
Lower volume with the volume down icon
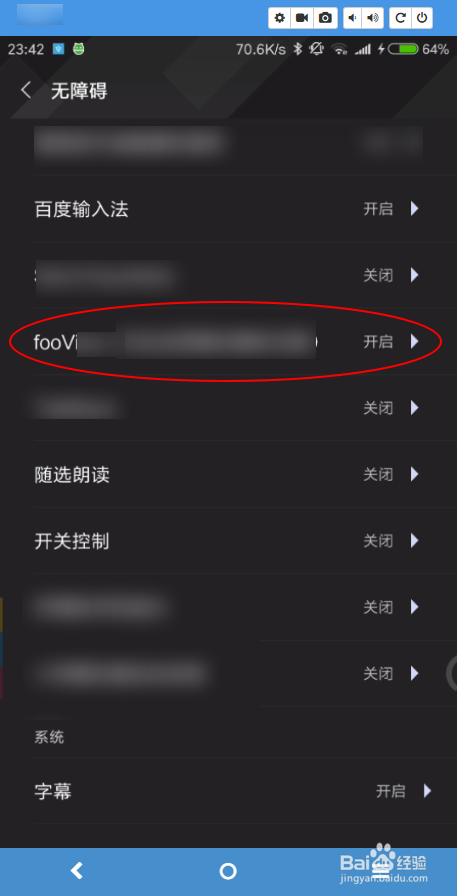pos(353,18)
